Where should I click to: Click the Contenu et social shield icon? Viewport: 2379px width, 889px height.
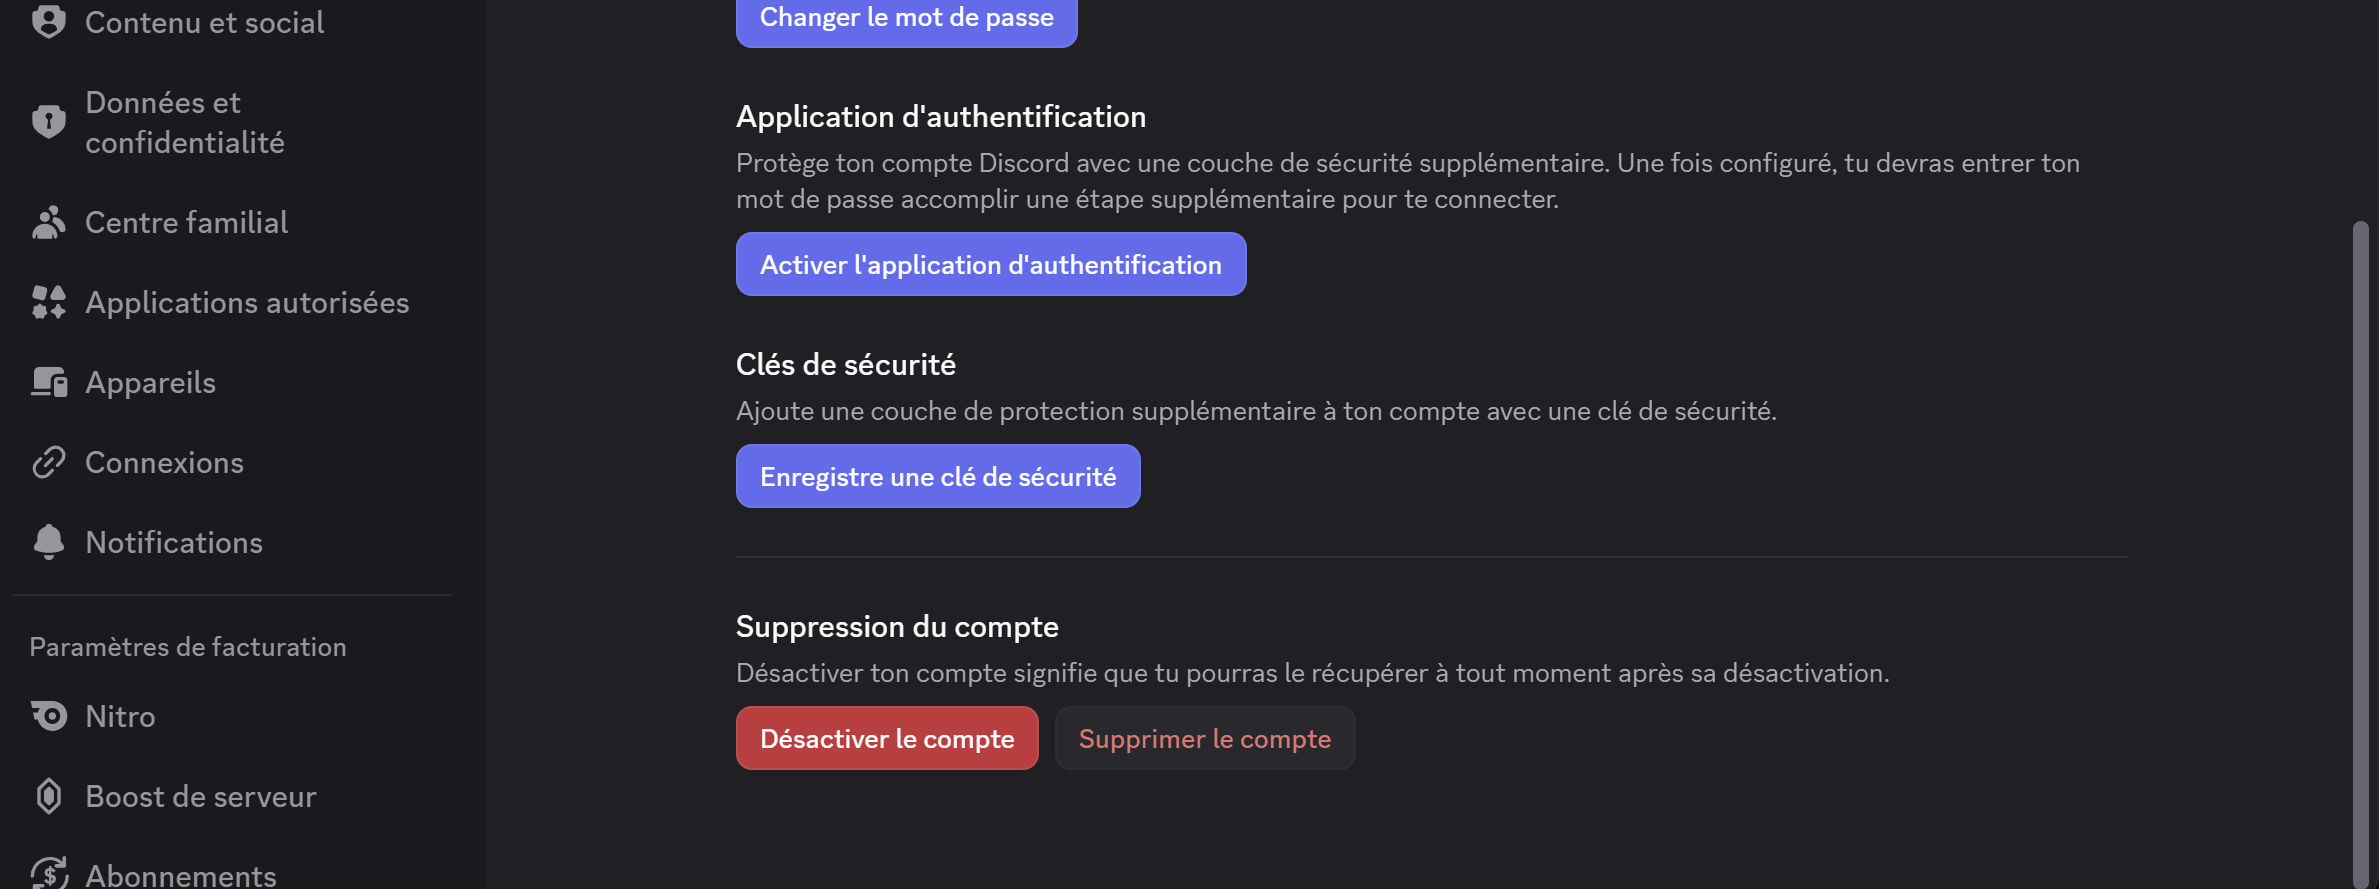tap(48, 21)
